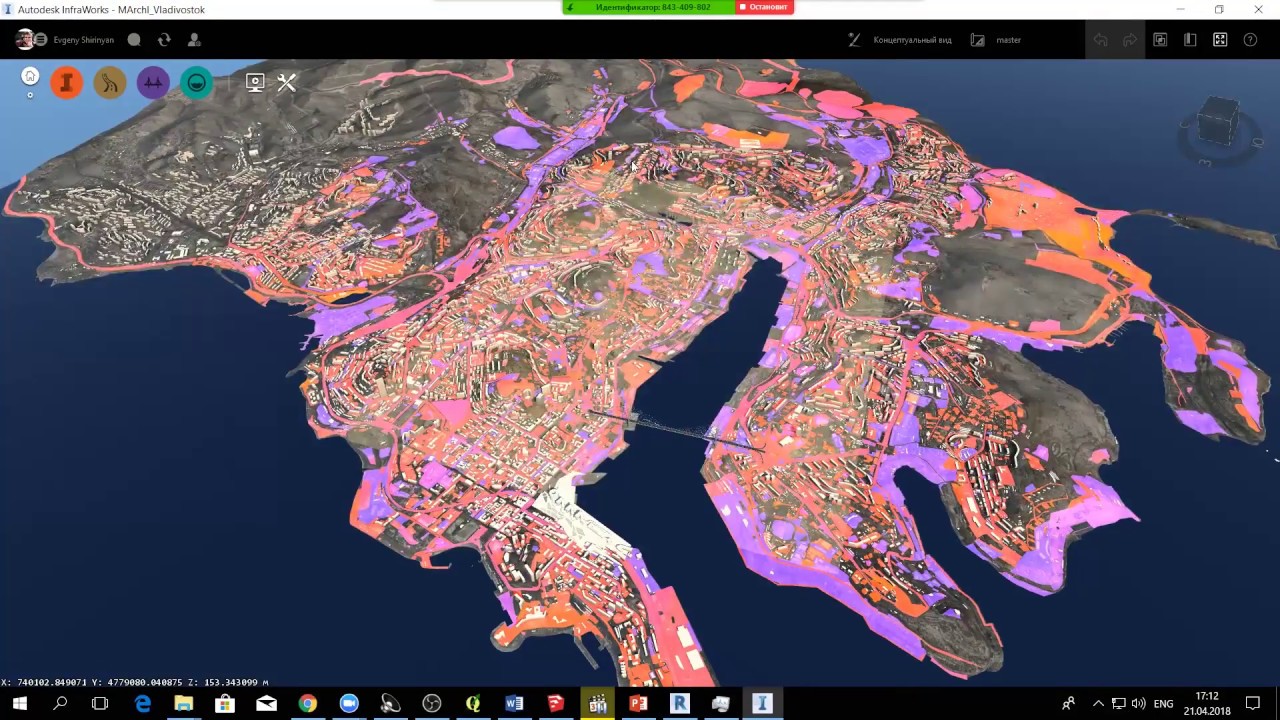The width and height of the screenshot is (1280, 720).
Task: Click the Undo arrow
Action: tap(1101, 40)
